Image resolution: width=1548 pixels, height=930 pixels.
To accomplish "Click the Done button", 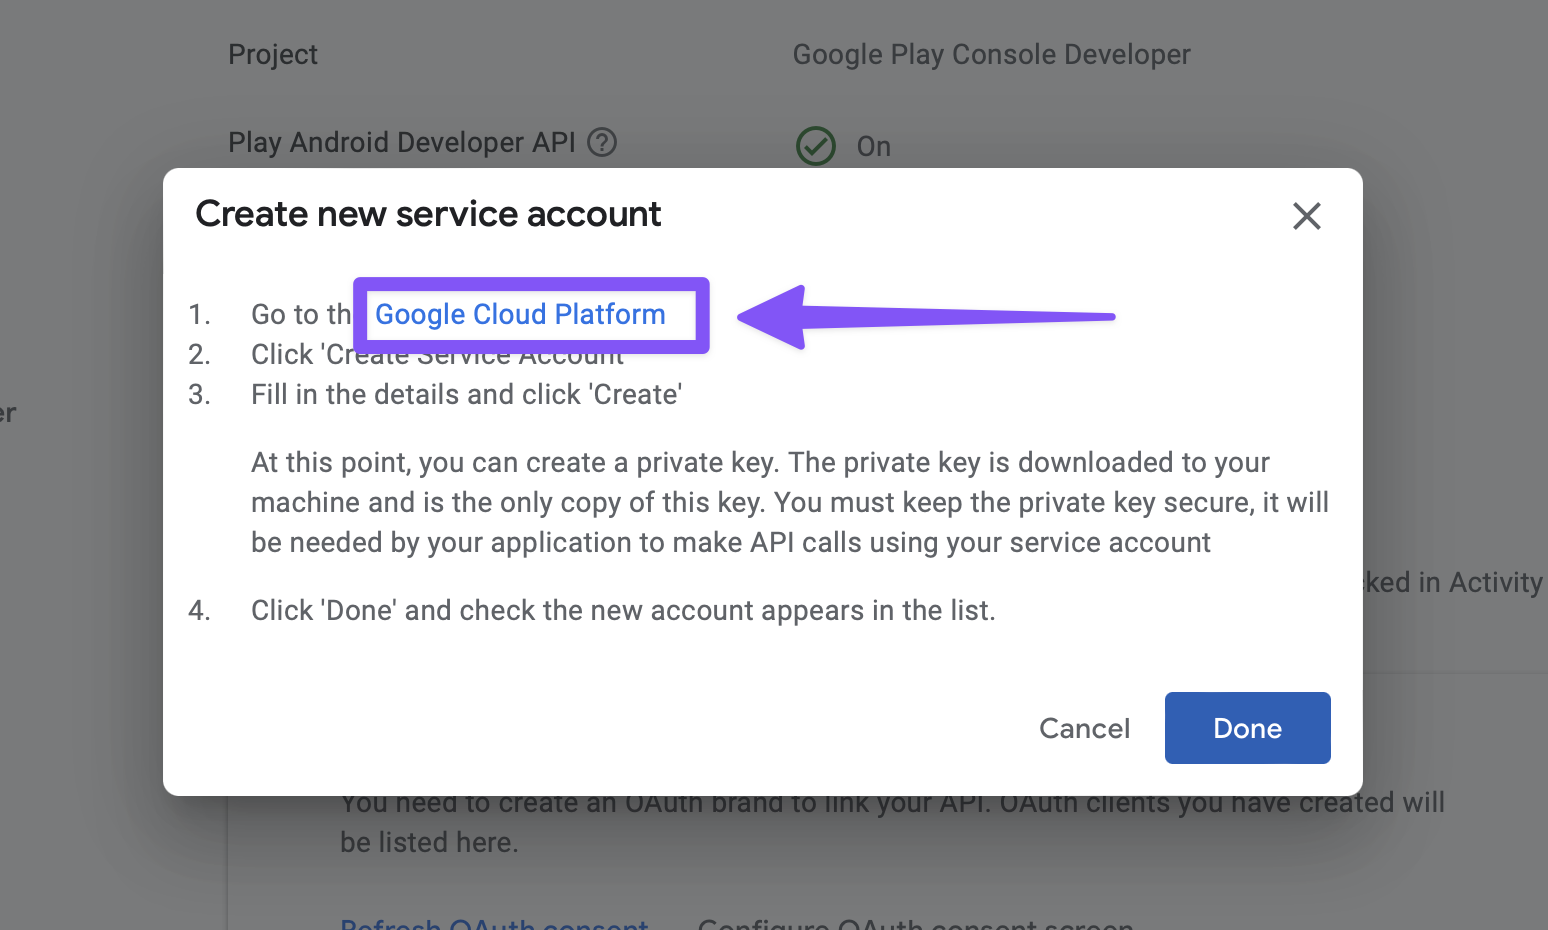I will click(x=1247, y=728).
